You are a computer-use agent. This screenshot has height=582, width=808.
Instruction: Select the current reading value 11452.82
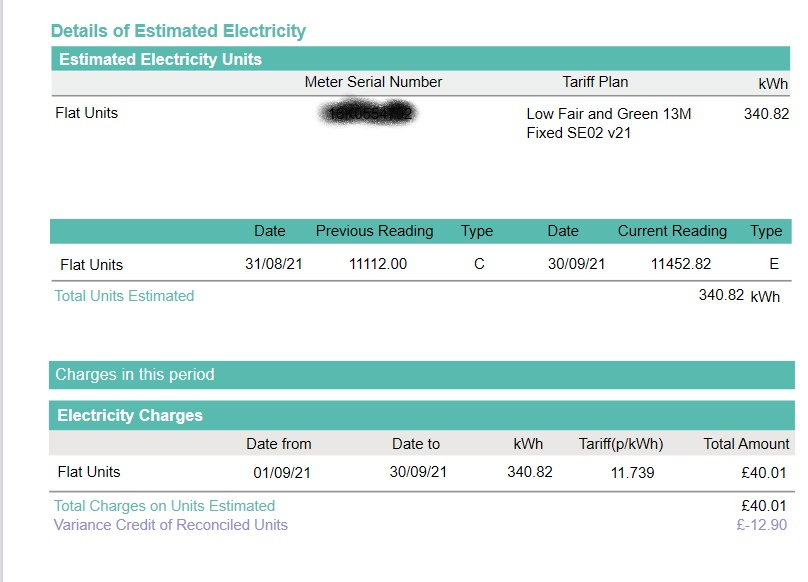681,264
